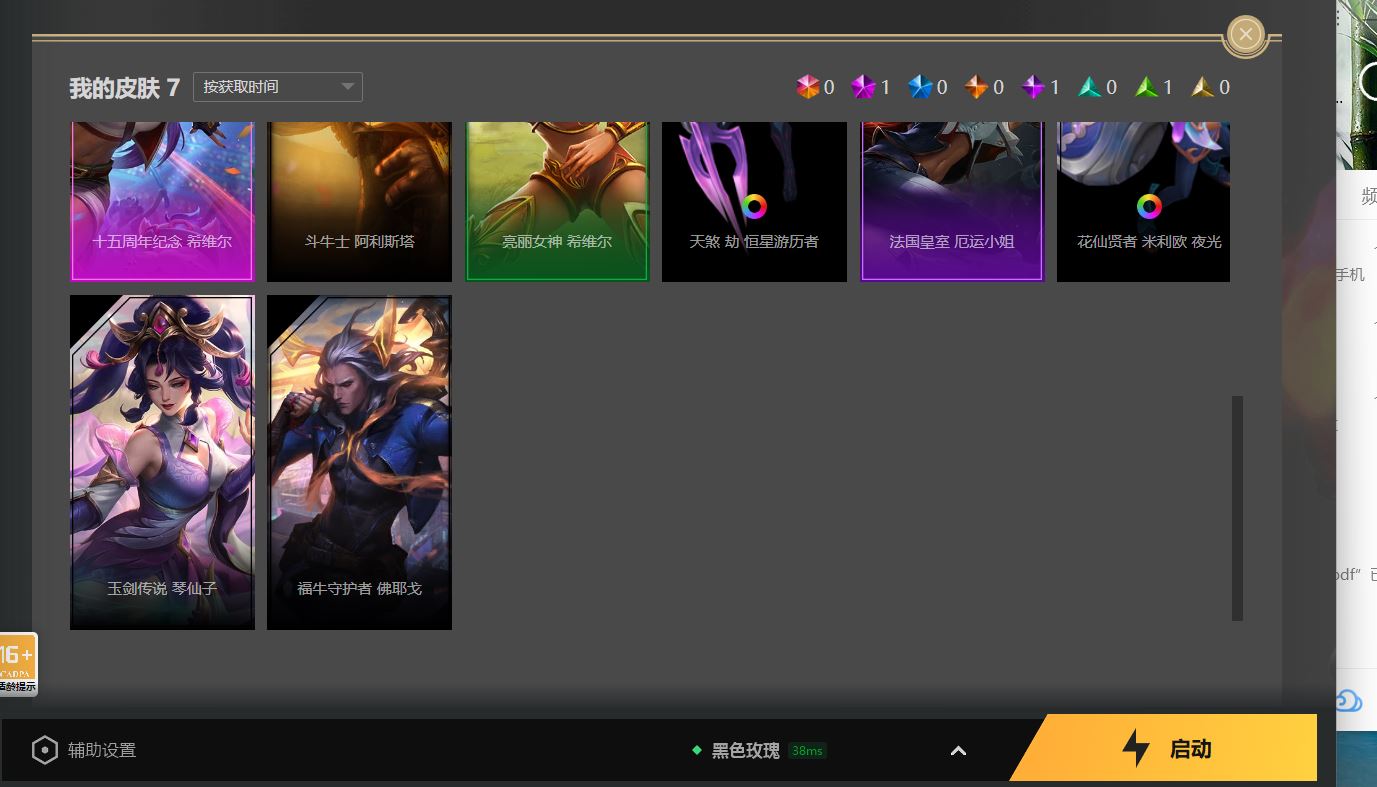The image size is (1377, 787).
Task: Click the 38ms latency indicator
Action: 807,751
